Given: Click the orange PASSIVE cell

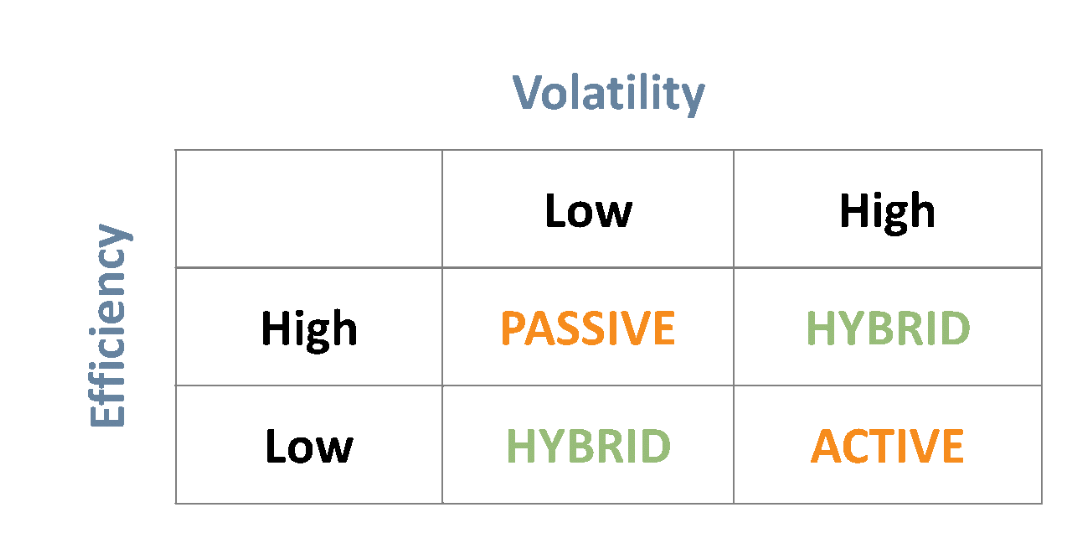Looking at the screenshot, I should tap(588, 328).
